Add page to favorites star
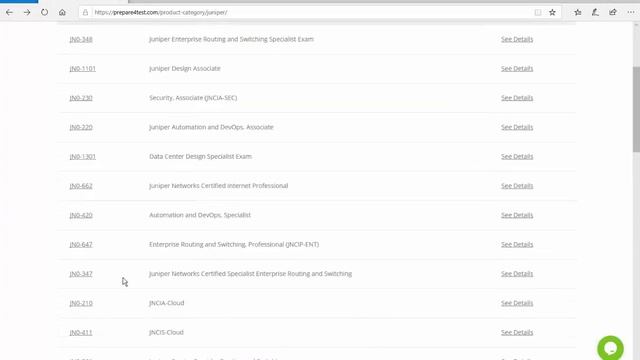The image size is (640, 360). 552,12
